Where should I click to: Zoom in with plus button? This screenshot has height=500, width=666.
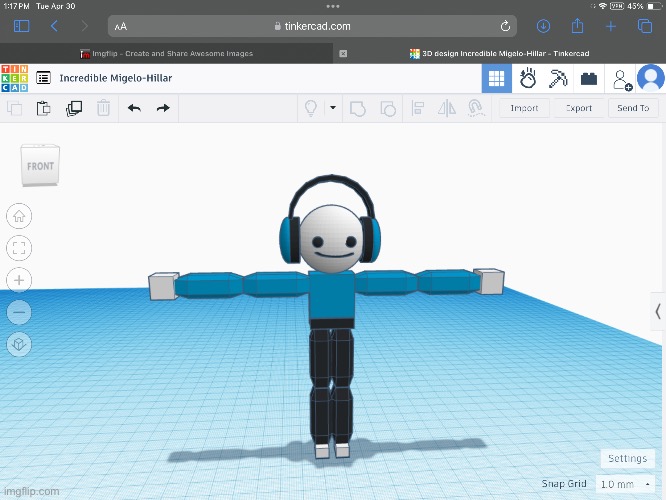point(19,280)
